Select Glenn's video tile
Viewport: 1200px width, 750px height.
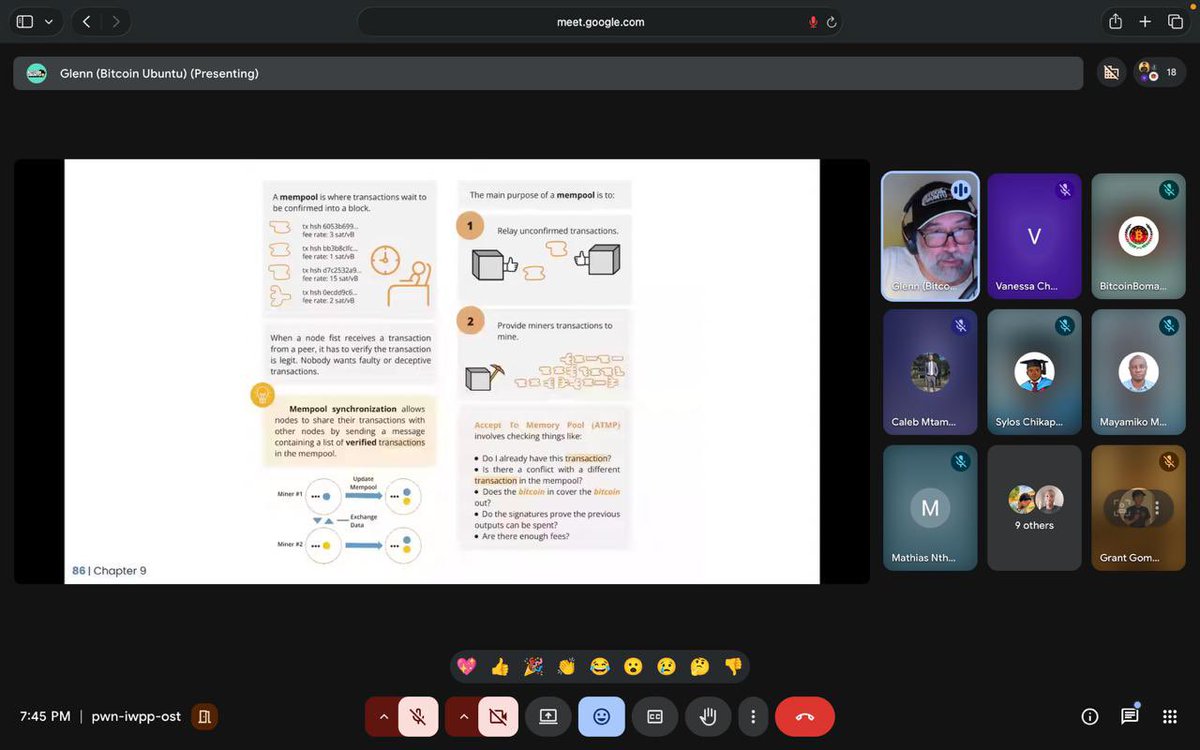(930, 236)
